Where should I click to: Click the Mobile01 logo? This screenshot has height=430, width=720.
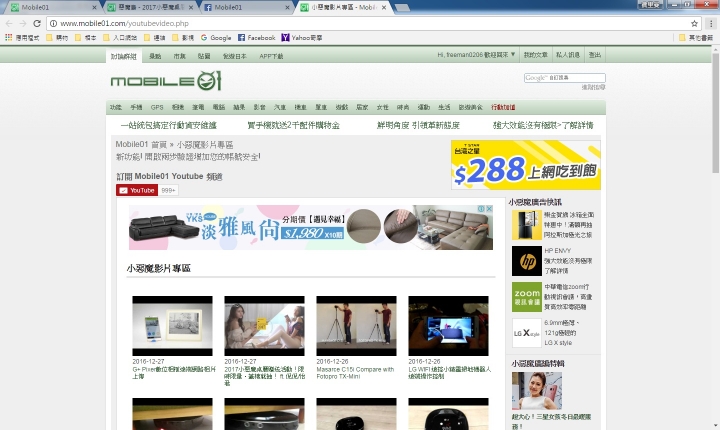pos(166,81)
